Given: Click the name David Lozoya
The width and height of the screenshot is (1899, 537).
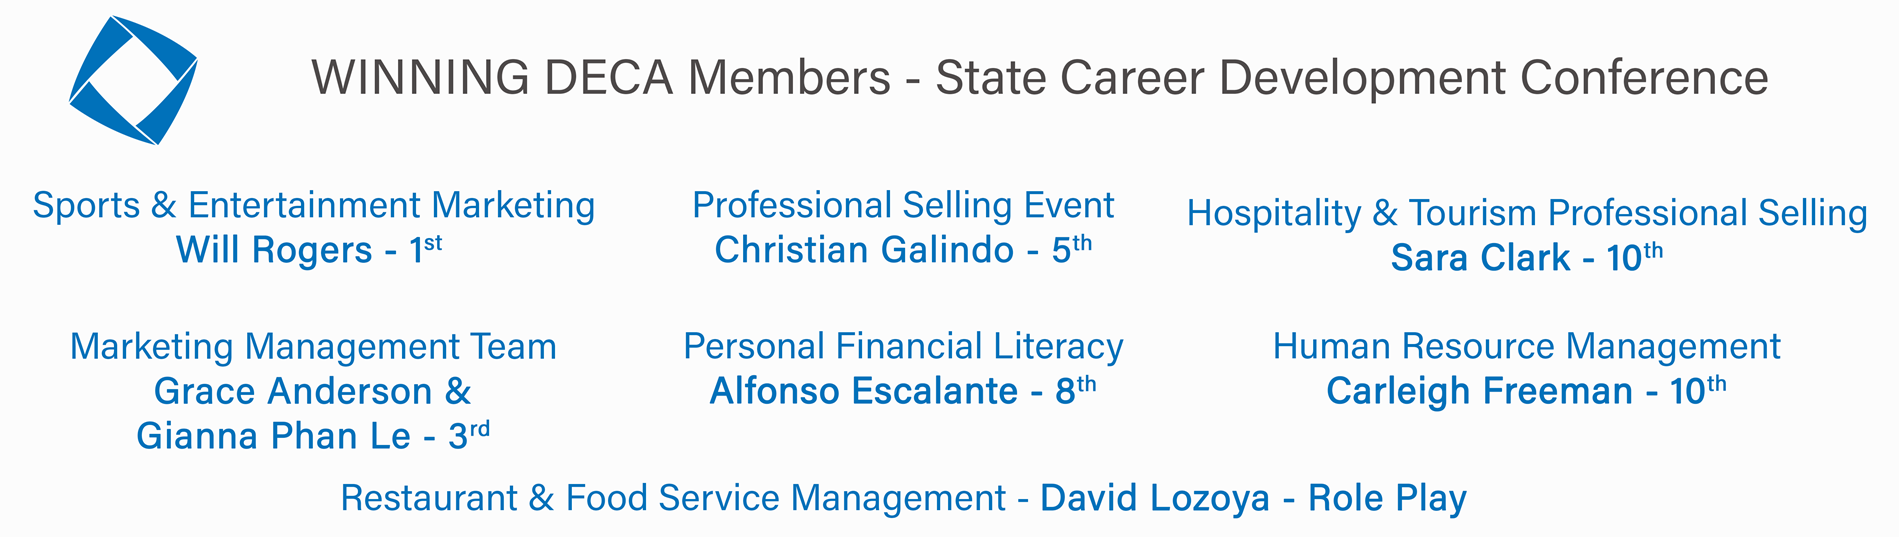Looking at the screenshot, I should point(1154,499).
